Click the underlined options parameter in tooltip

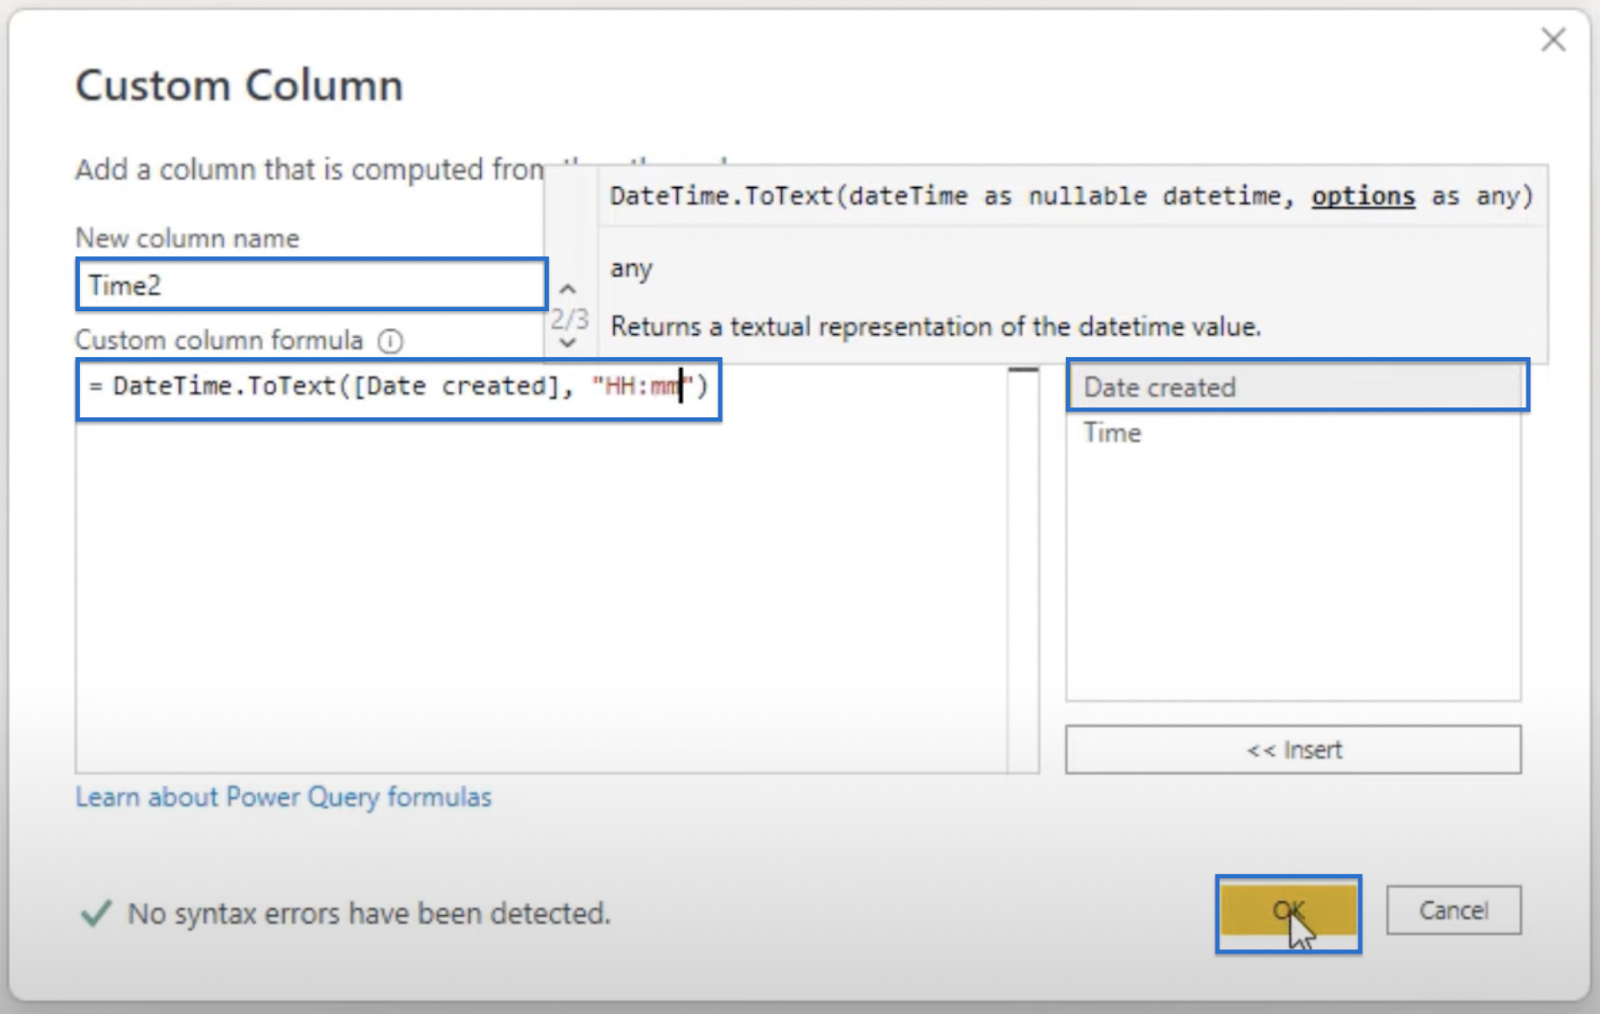(x=1363, y=196)
